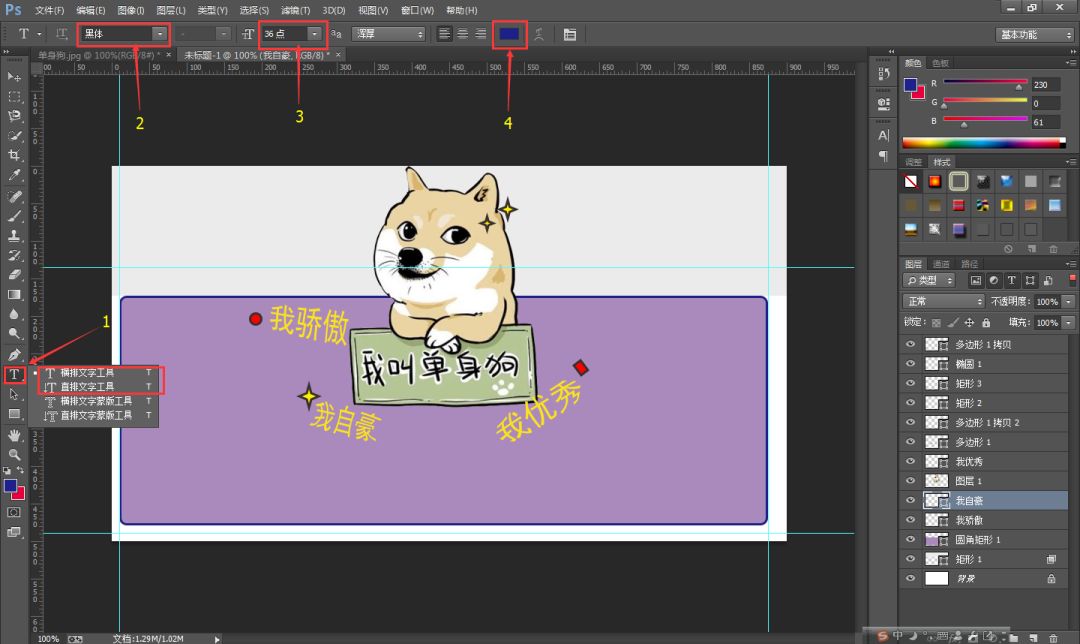1080x644 pixels.
Task: Filter layers by pixel layers icon
Action: tap(975, 280)
